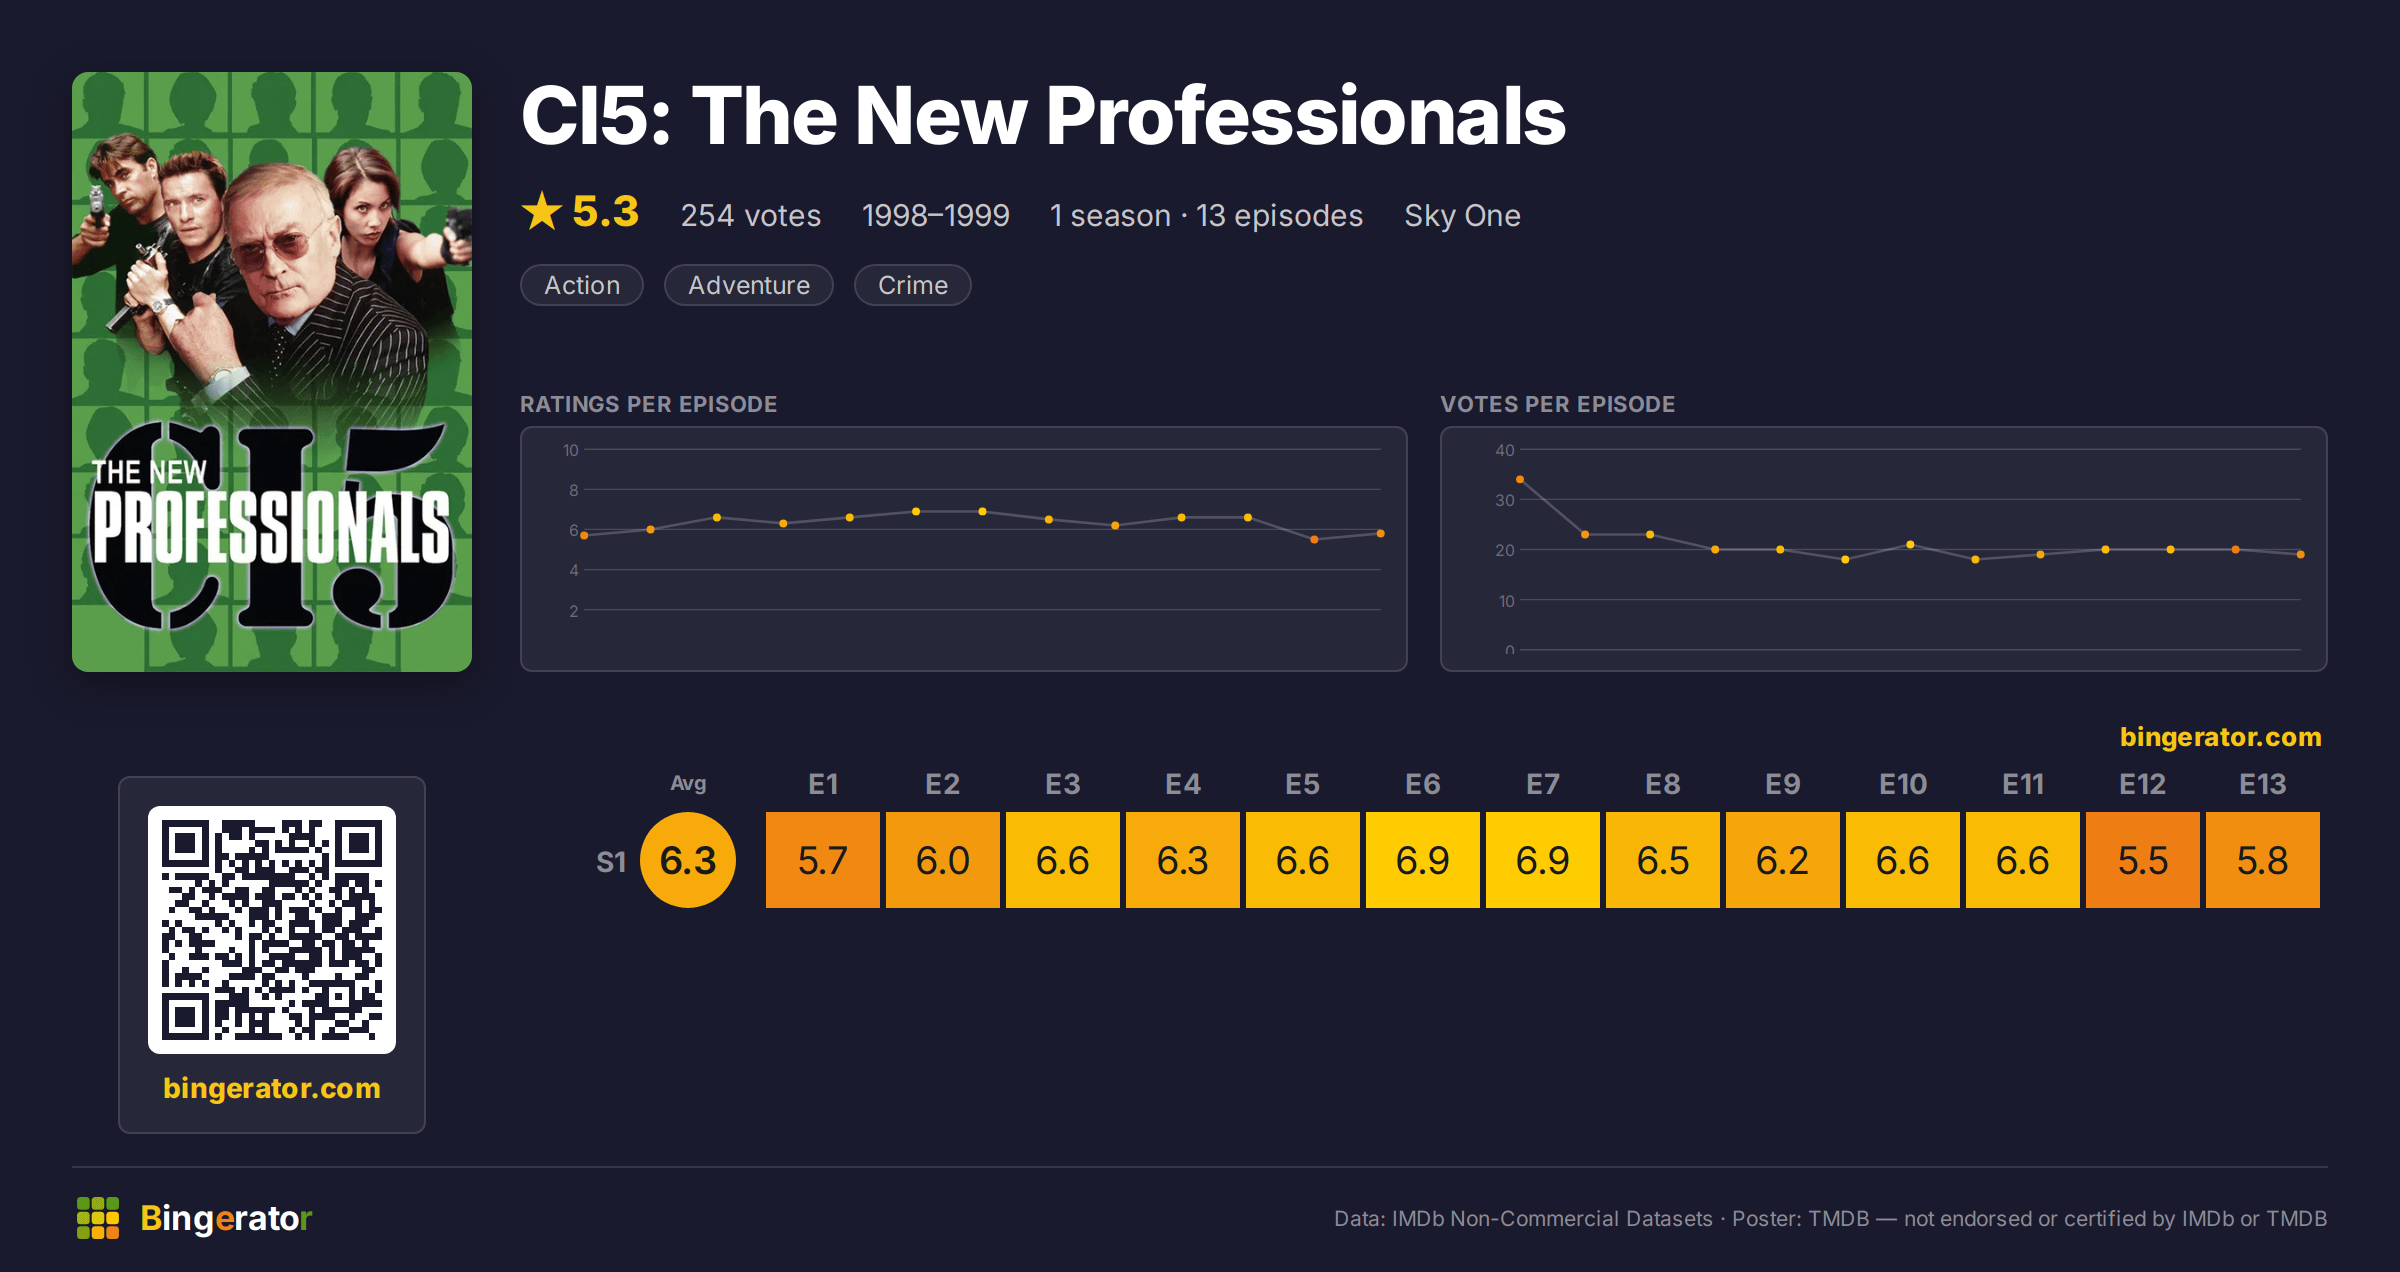Screen dimensions: 2400x1272
Task: Click the Bingerator grid logo icon
Action: click(x=98, y=1218)
